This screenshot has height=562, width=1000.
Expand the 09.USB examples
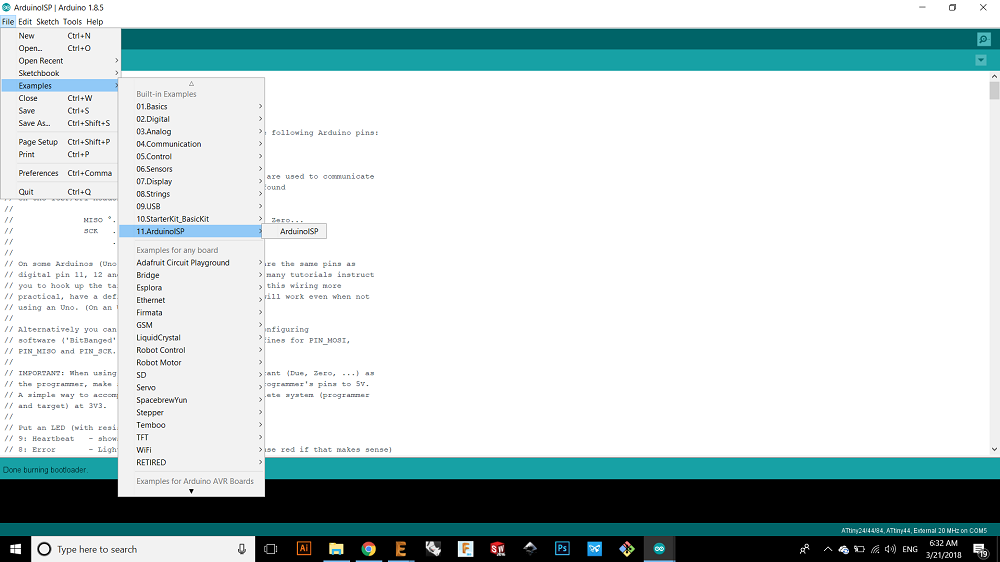tap(191, 206)
